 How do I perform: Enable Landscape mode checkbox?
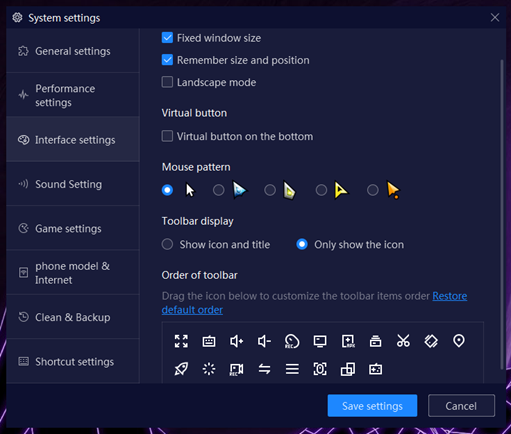click(167, 82)
